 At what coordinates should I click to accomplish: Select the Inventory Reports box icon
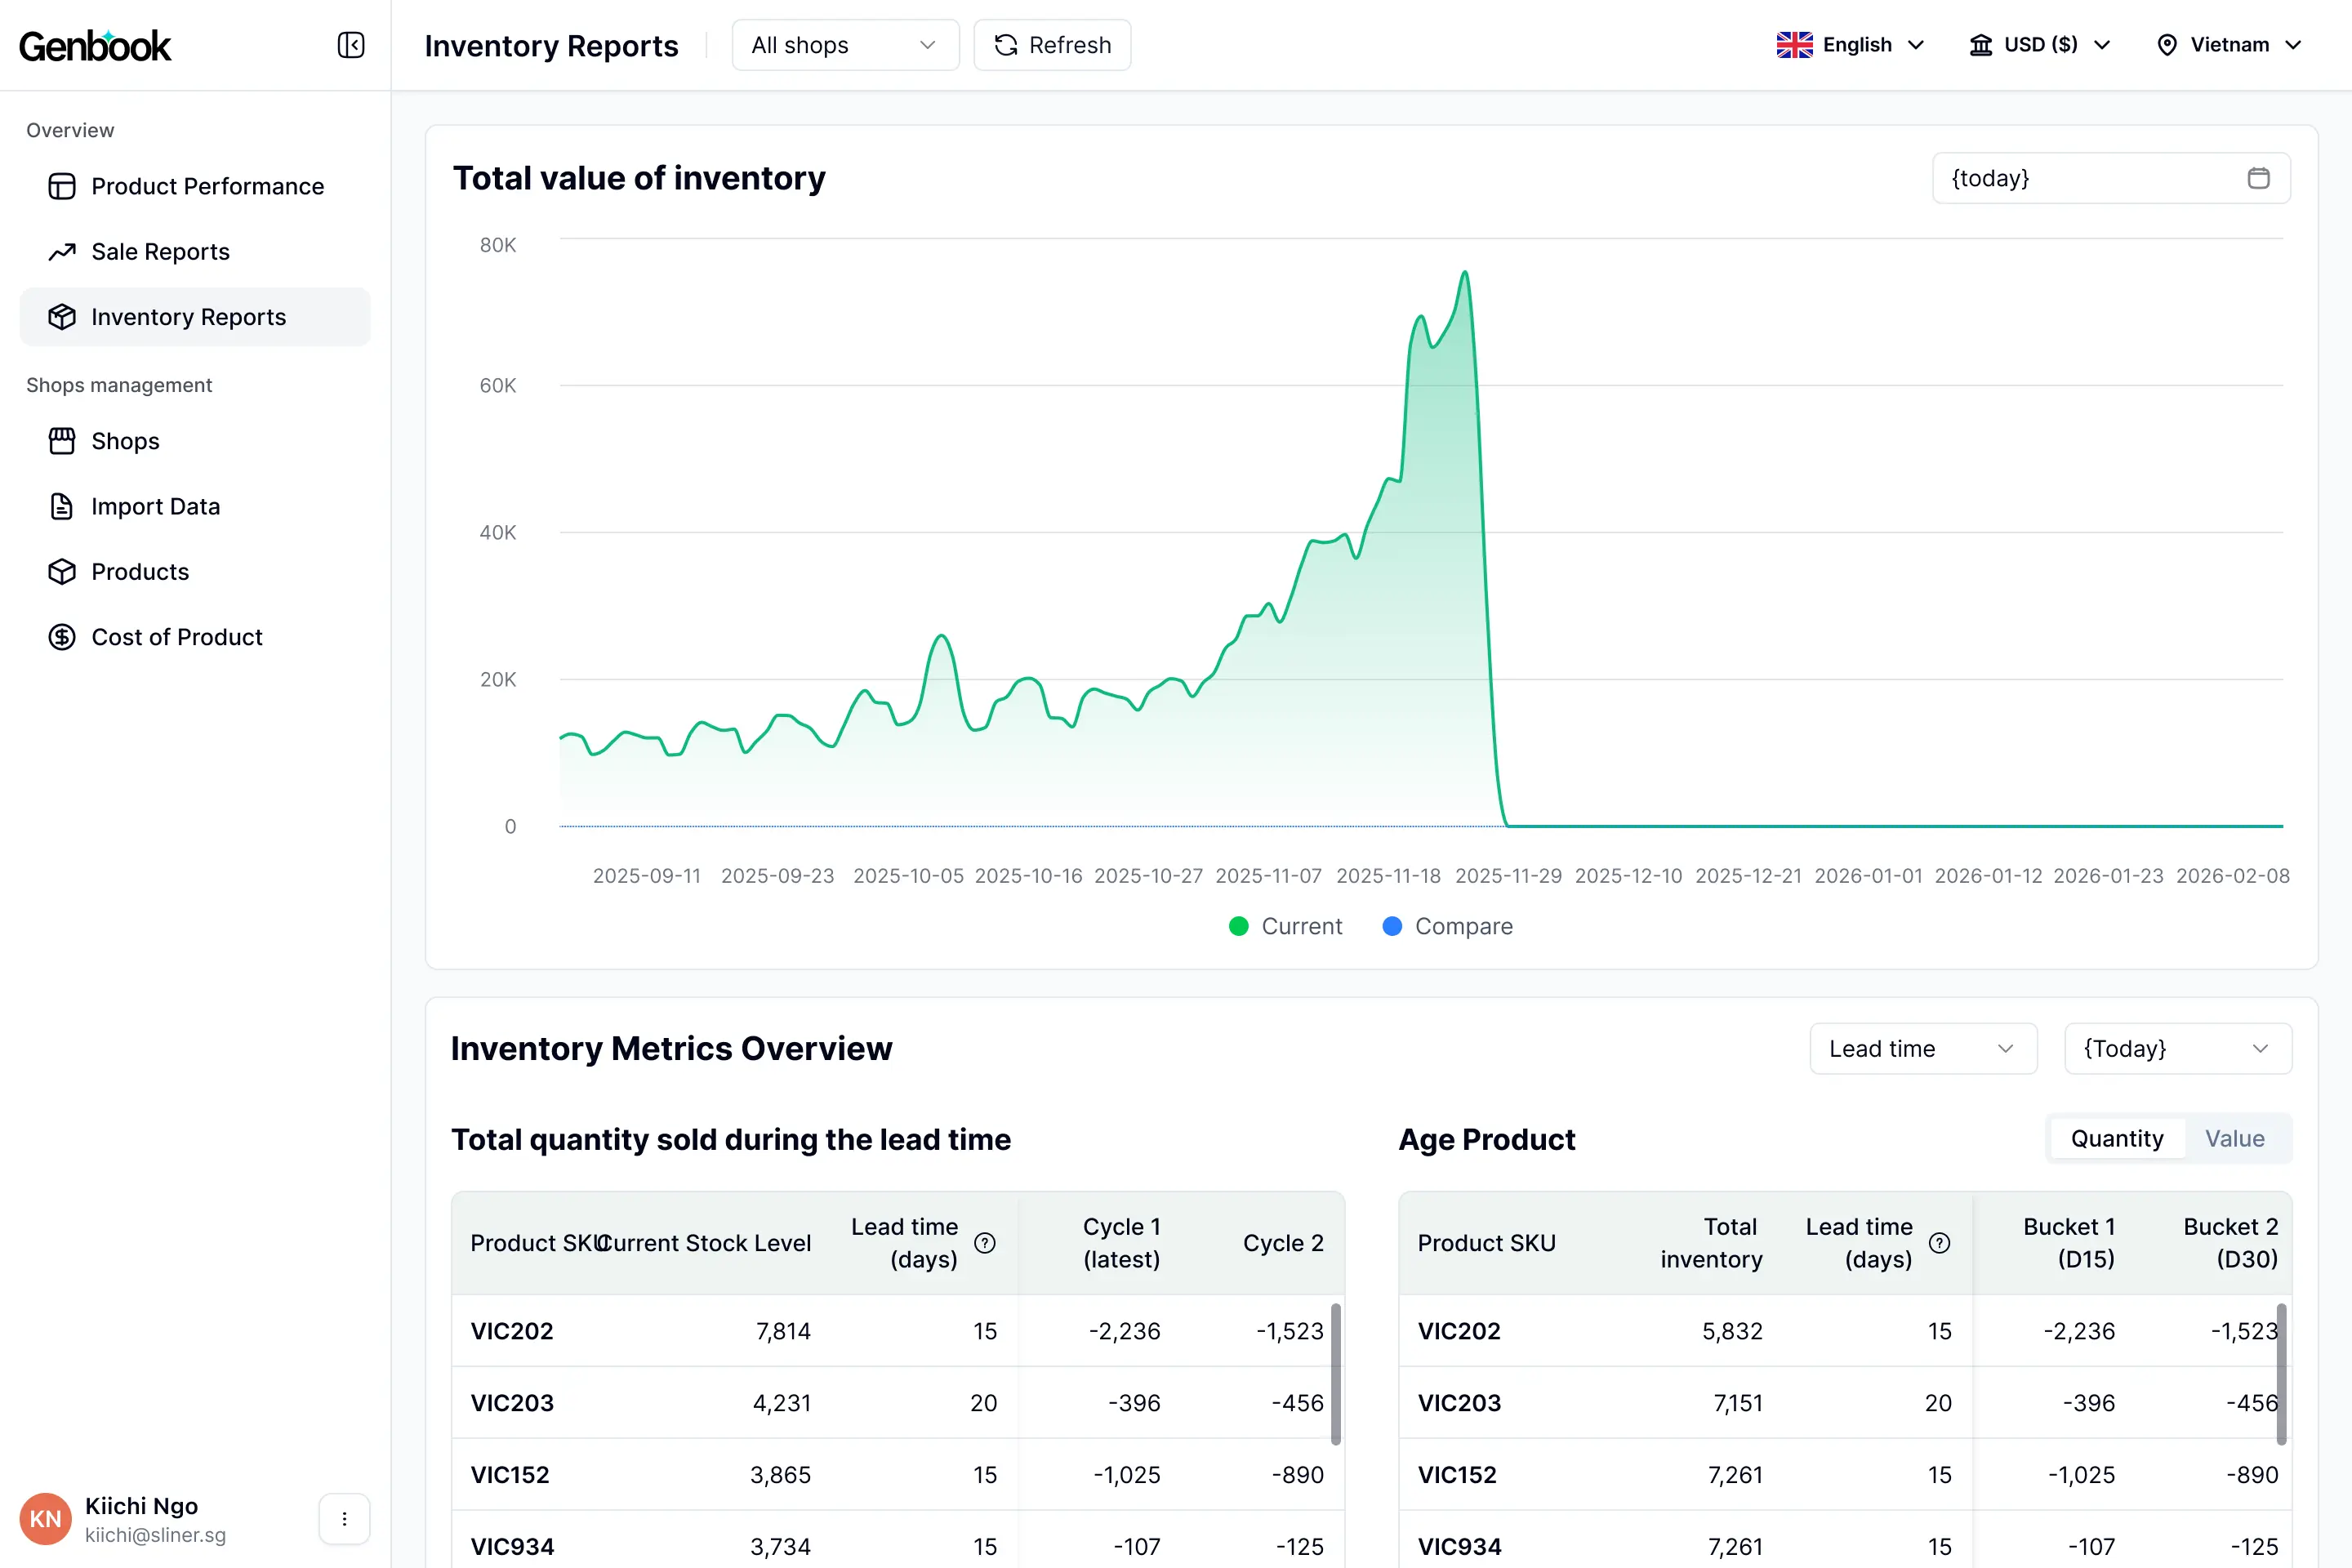[x=62, y=316]
